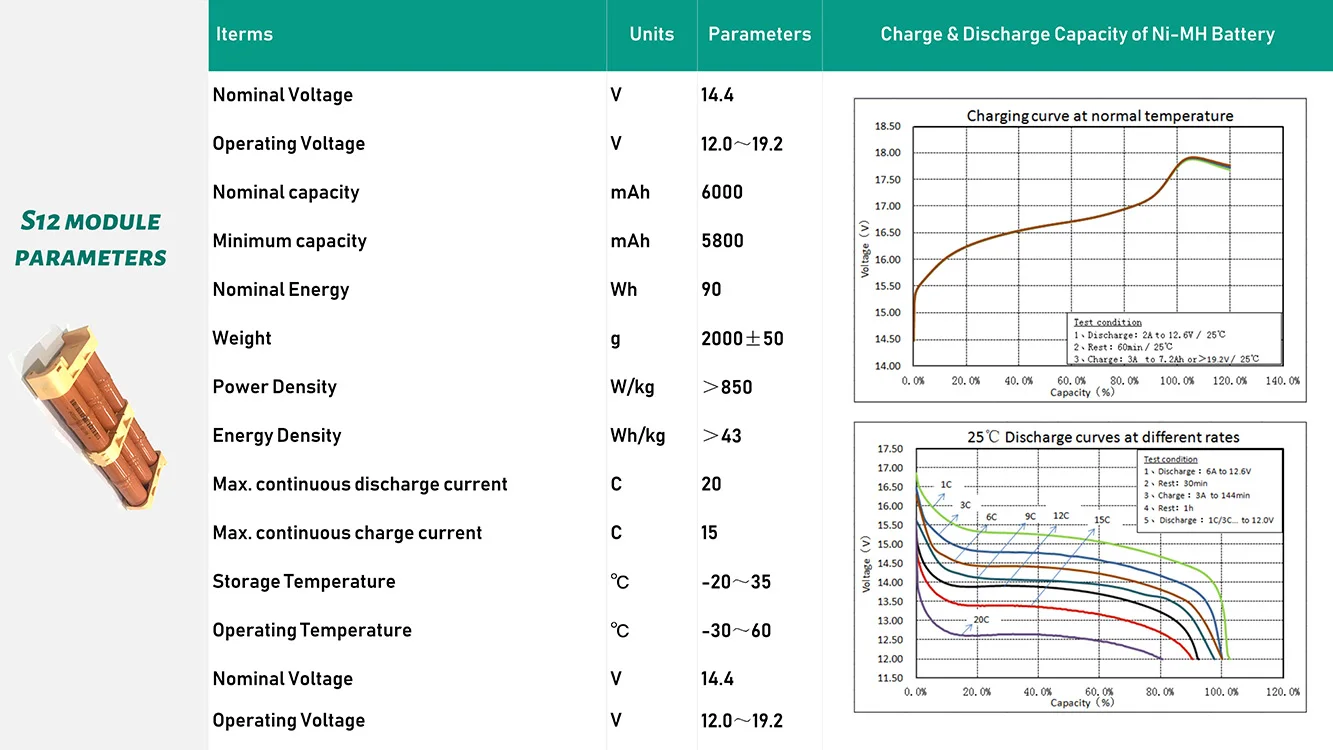Select the "Units" column header
Image resolution: width=1333 pixels, height=750 pixels.
point(651,34)
